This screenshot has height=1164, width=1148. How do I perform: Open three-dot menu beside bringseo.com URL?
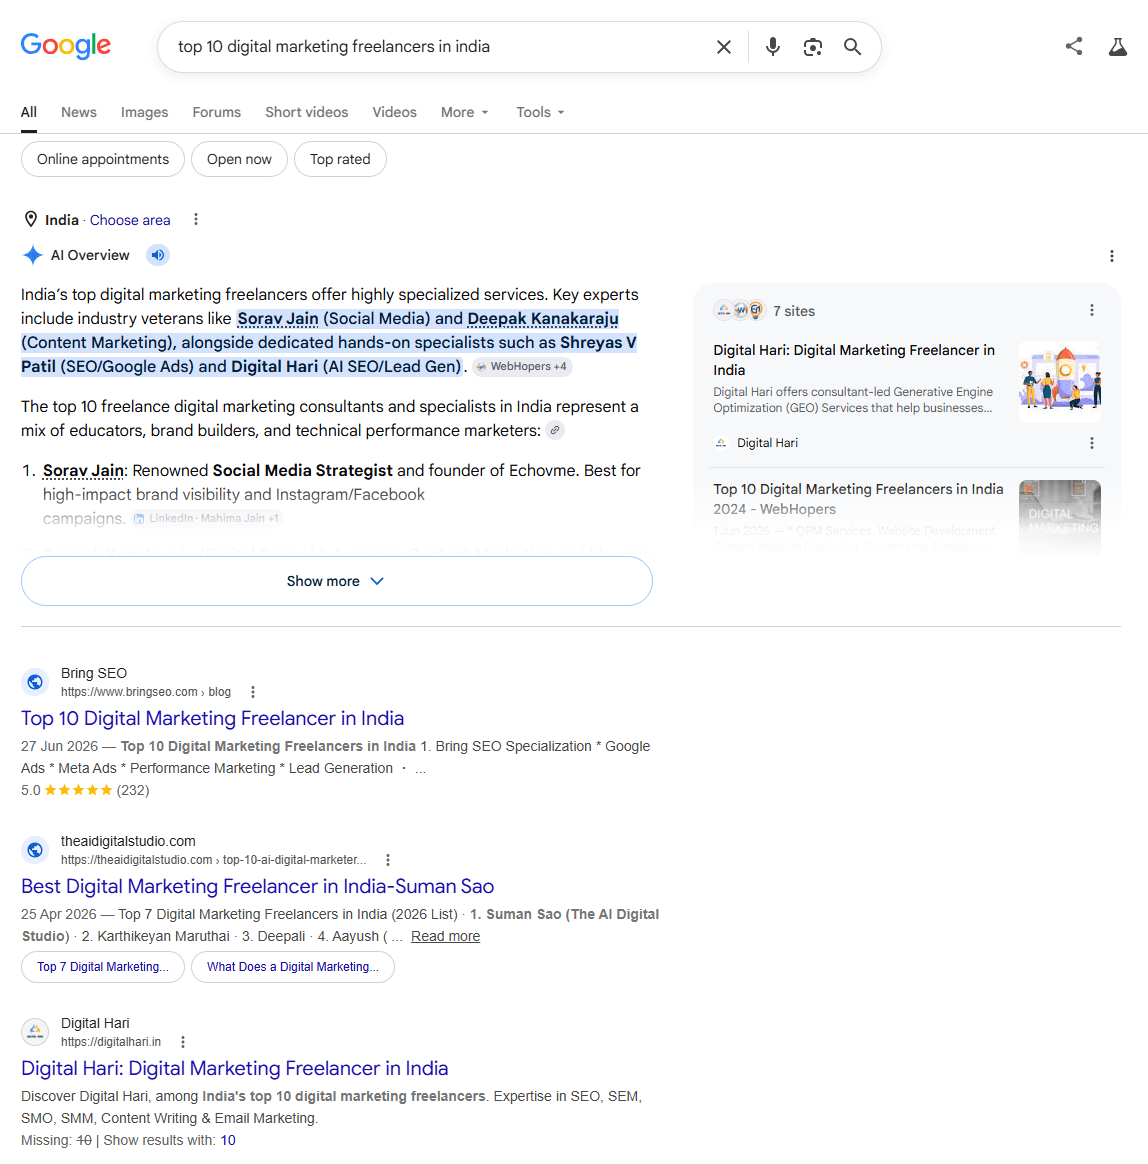click(253, 692)
